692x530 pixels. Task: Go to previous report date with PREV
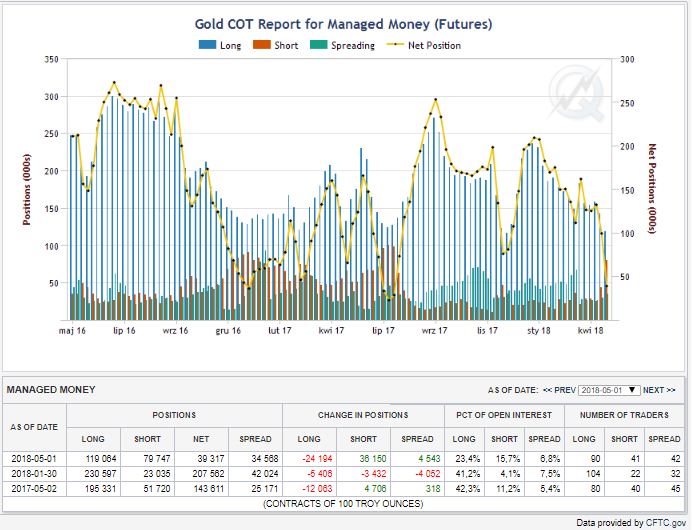pyautogui.click(x=559, y=390)
